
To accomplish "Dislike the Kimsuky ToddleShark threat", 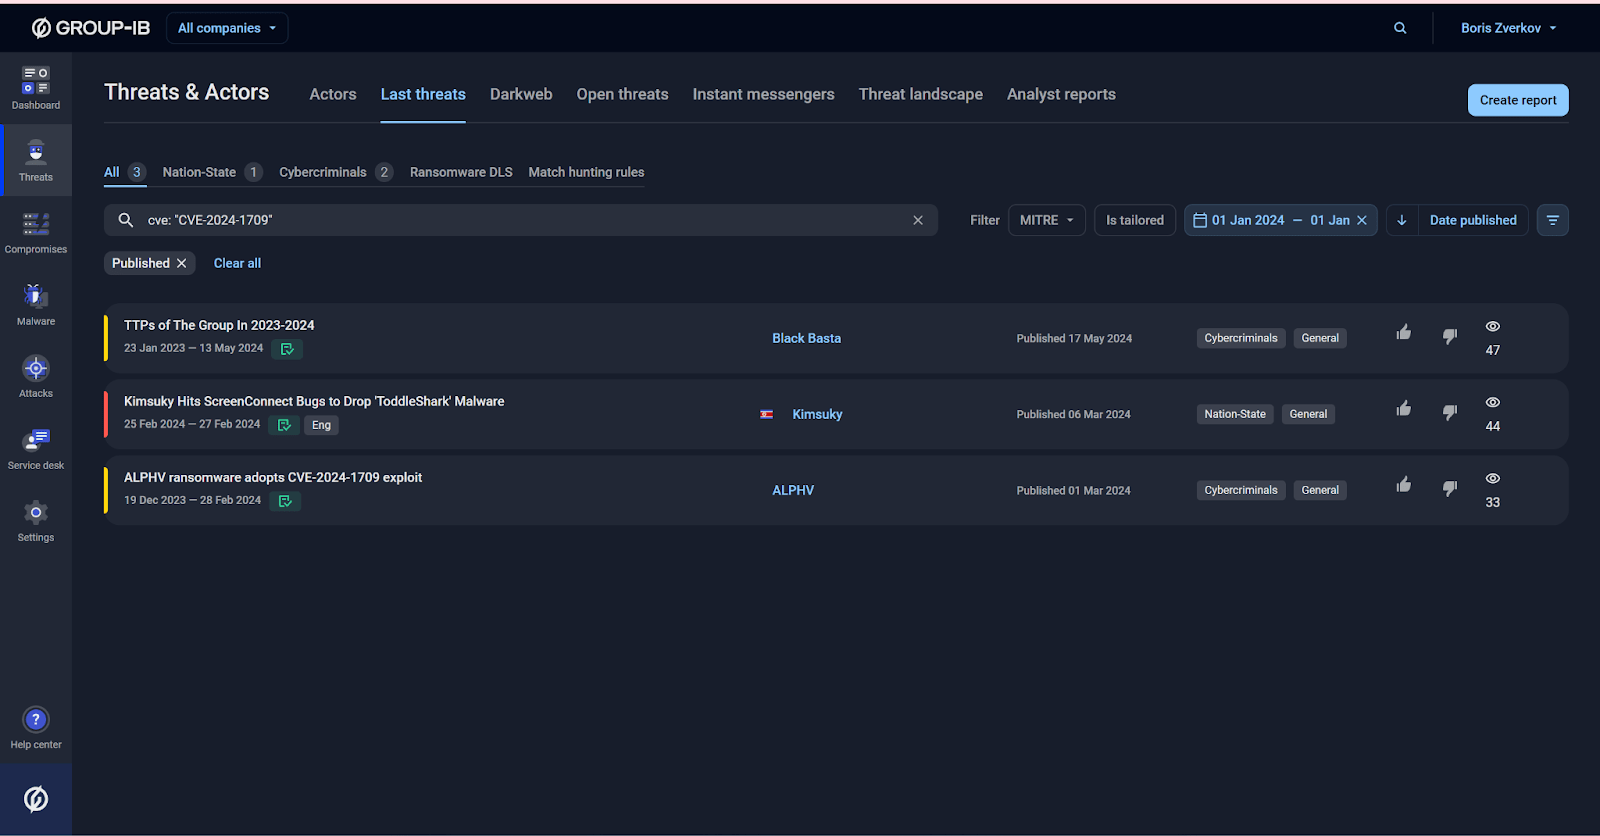I will pyautogui.click(x=1450, y=412).
